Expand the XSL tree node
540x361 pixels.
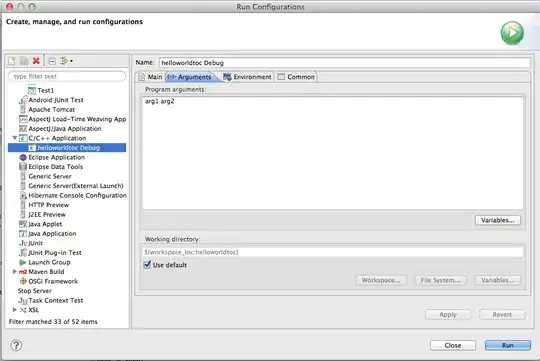15,310
